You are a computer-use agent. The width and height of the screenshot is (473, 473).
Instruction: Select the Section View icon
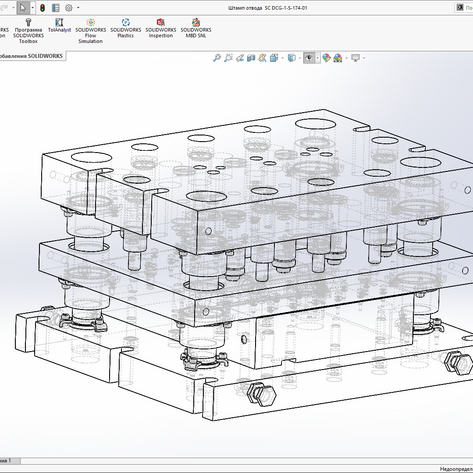251,58
